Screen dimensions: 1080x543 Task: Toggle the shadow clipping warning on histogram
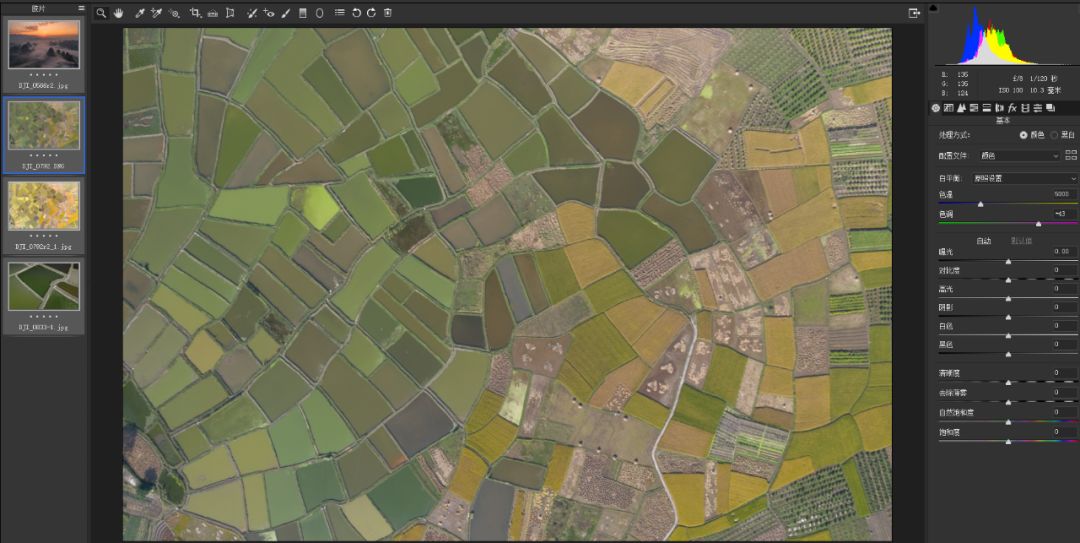(x=934, y=8)
